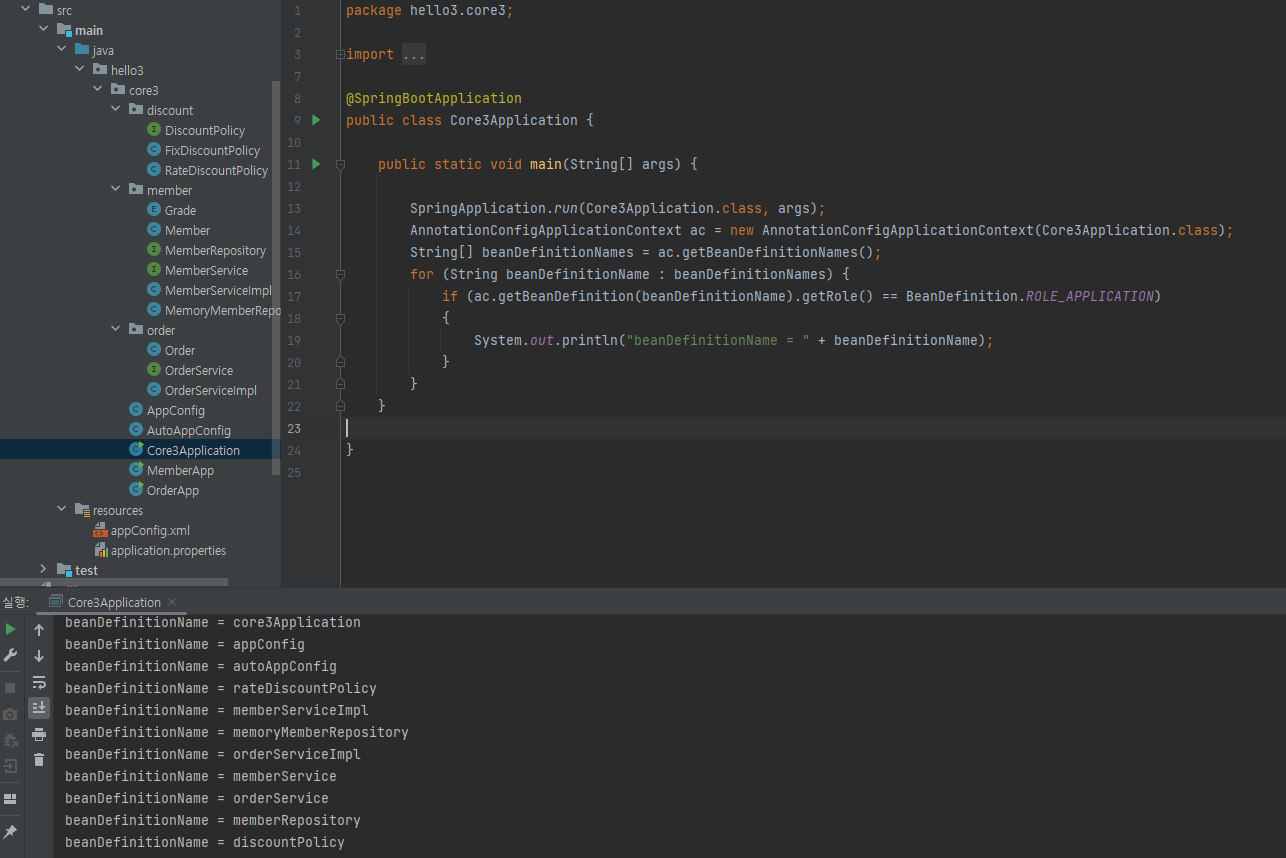Select the Core3Application run tab
Image resolution: width=1286 pixels, height=858 pixels.
(x=114, y=602)
